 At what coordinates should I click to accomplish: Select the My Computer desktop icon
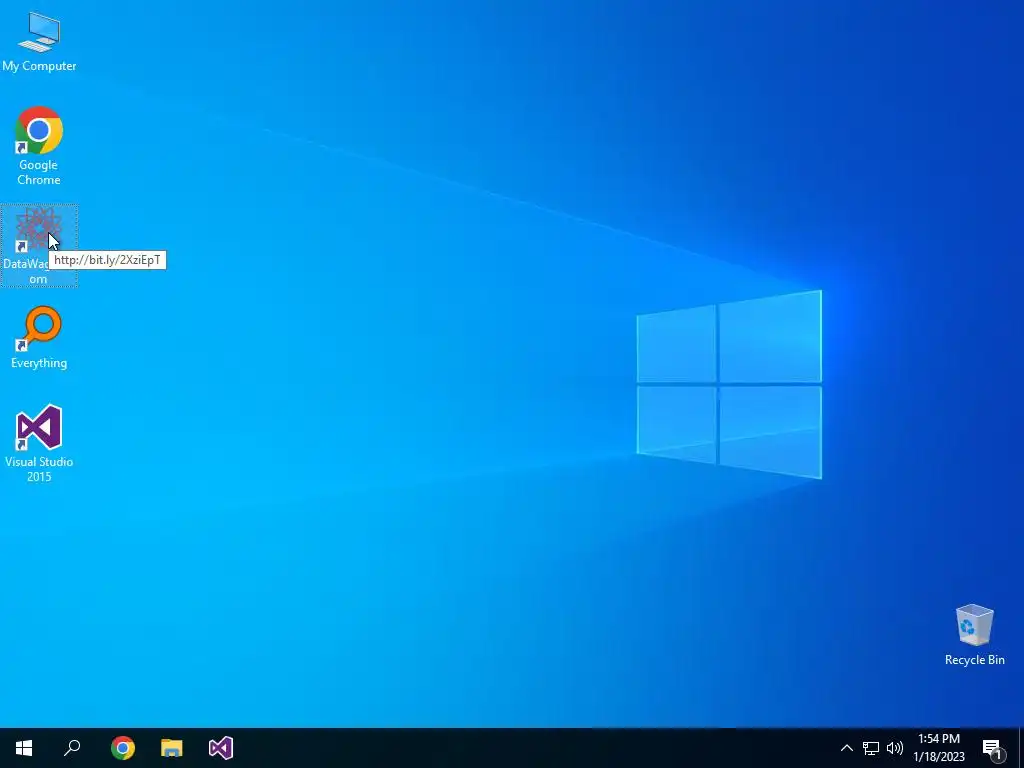(x=39, y=42)
